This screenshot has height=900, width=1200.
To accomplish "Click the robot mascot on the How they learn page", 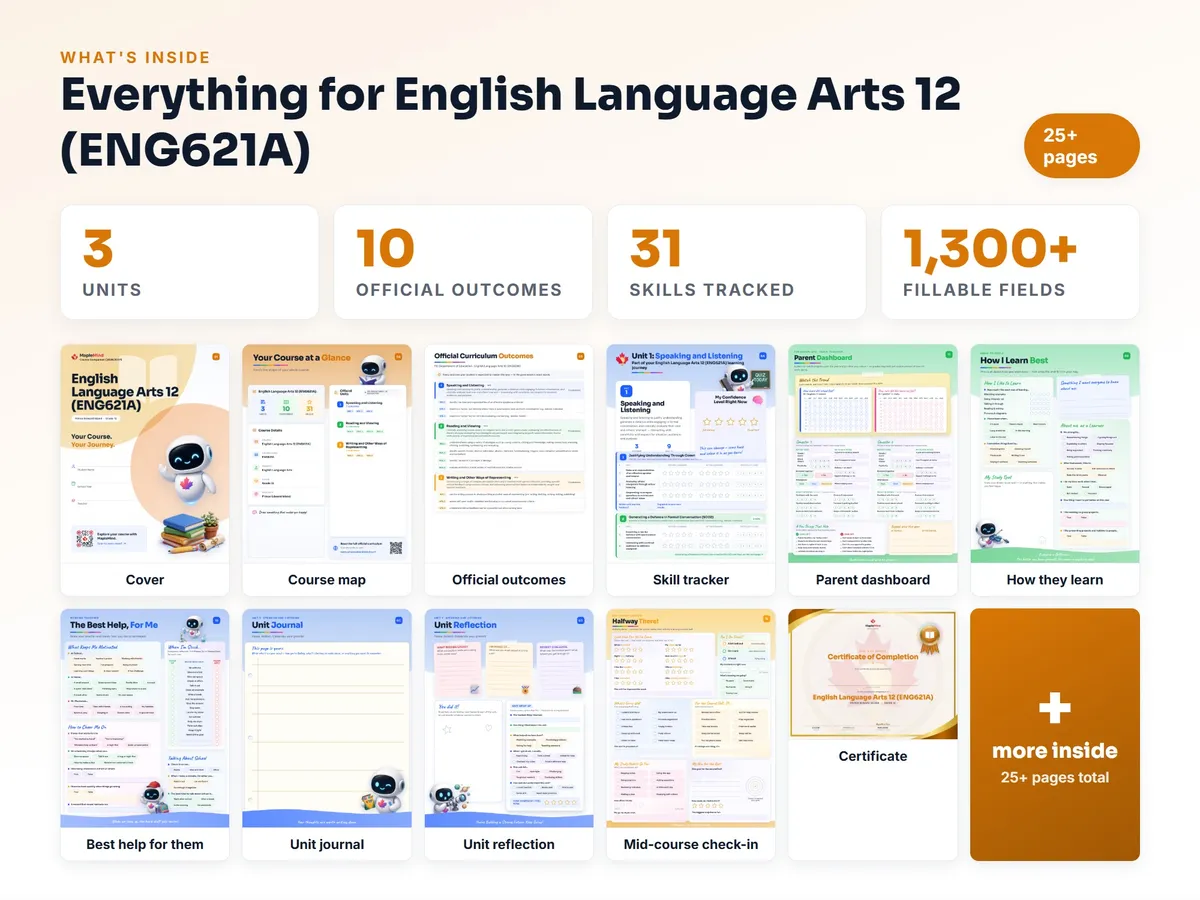I will tap(991, 533).
